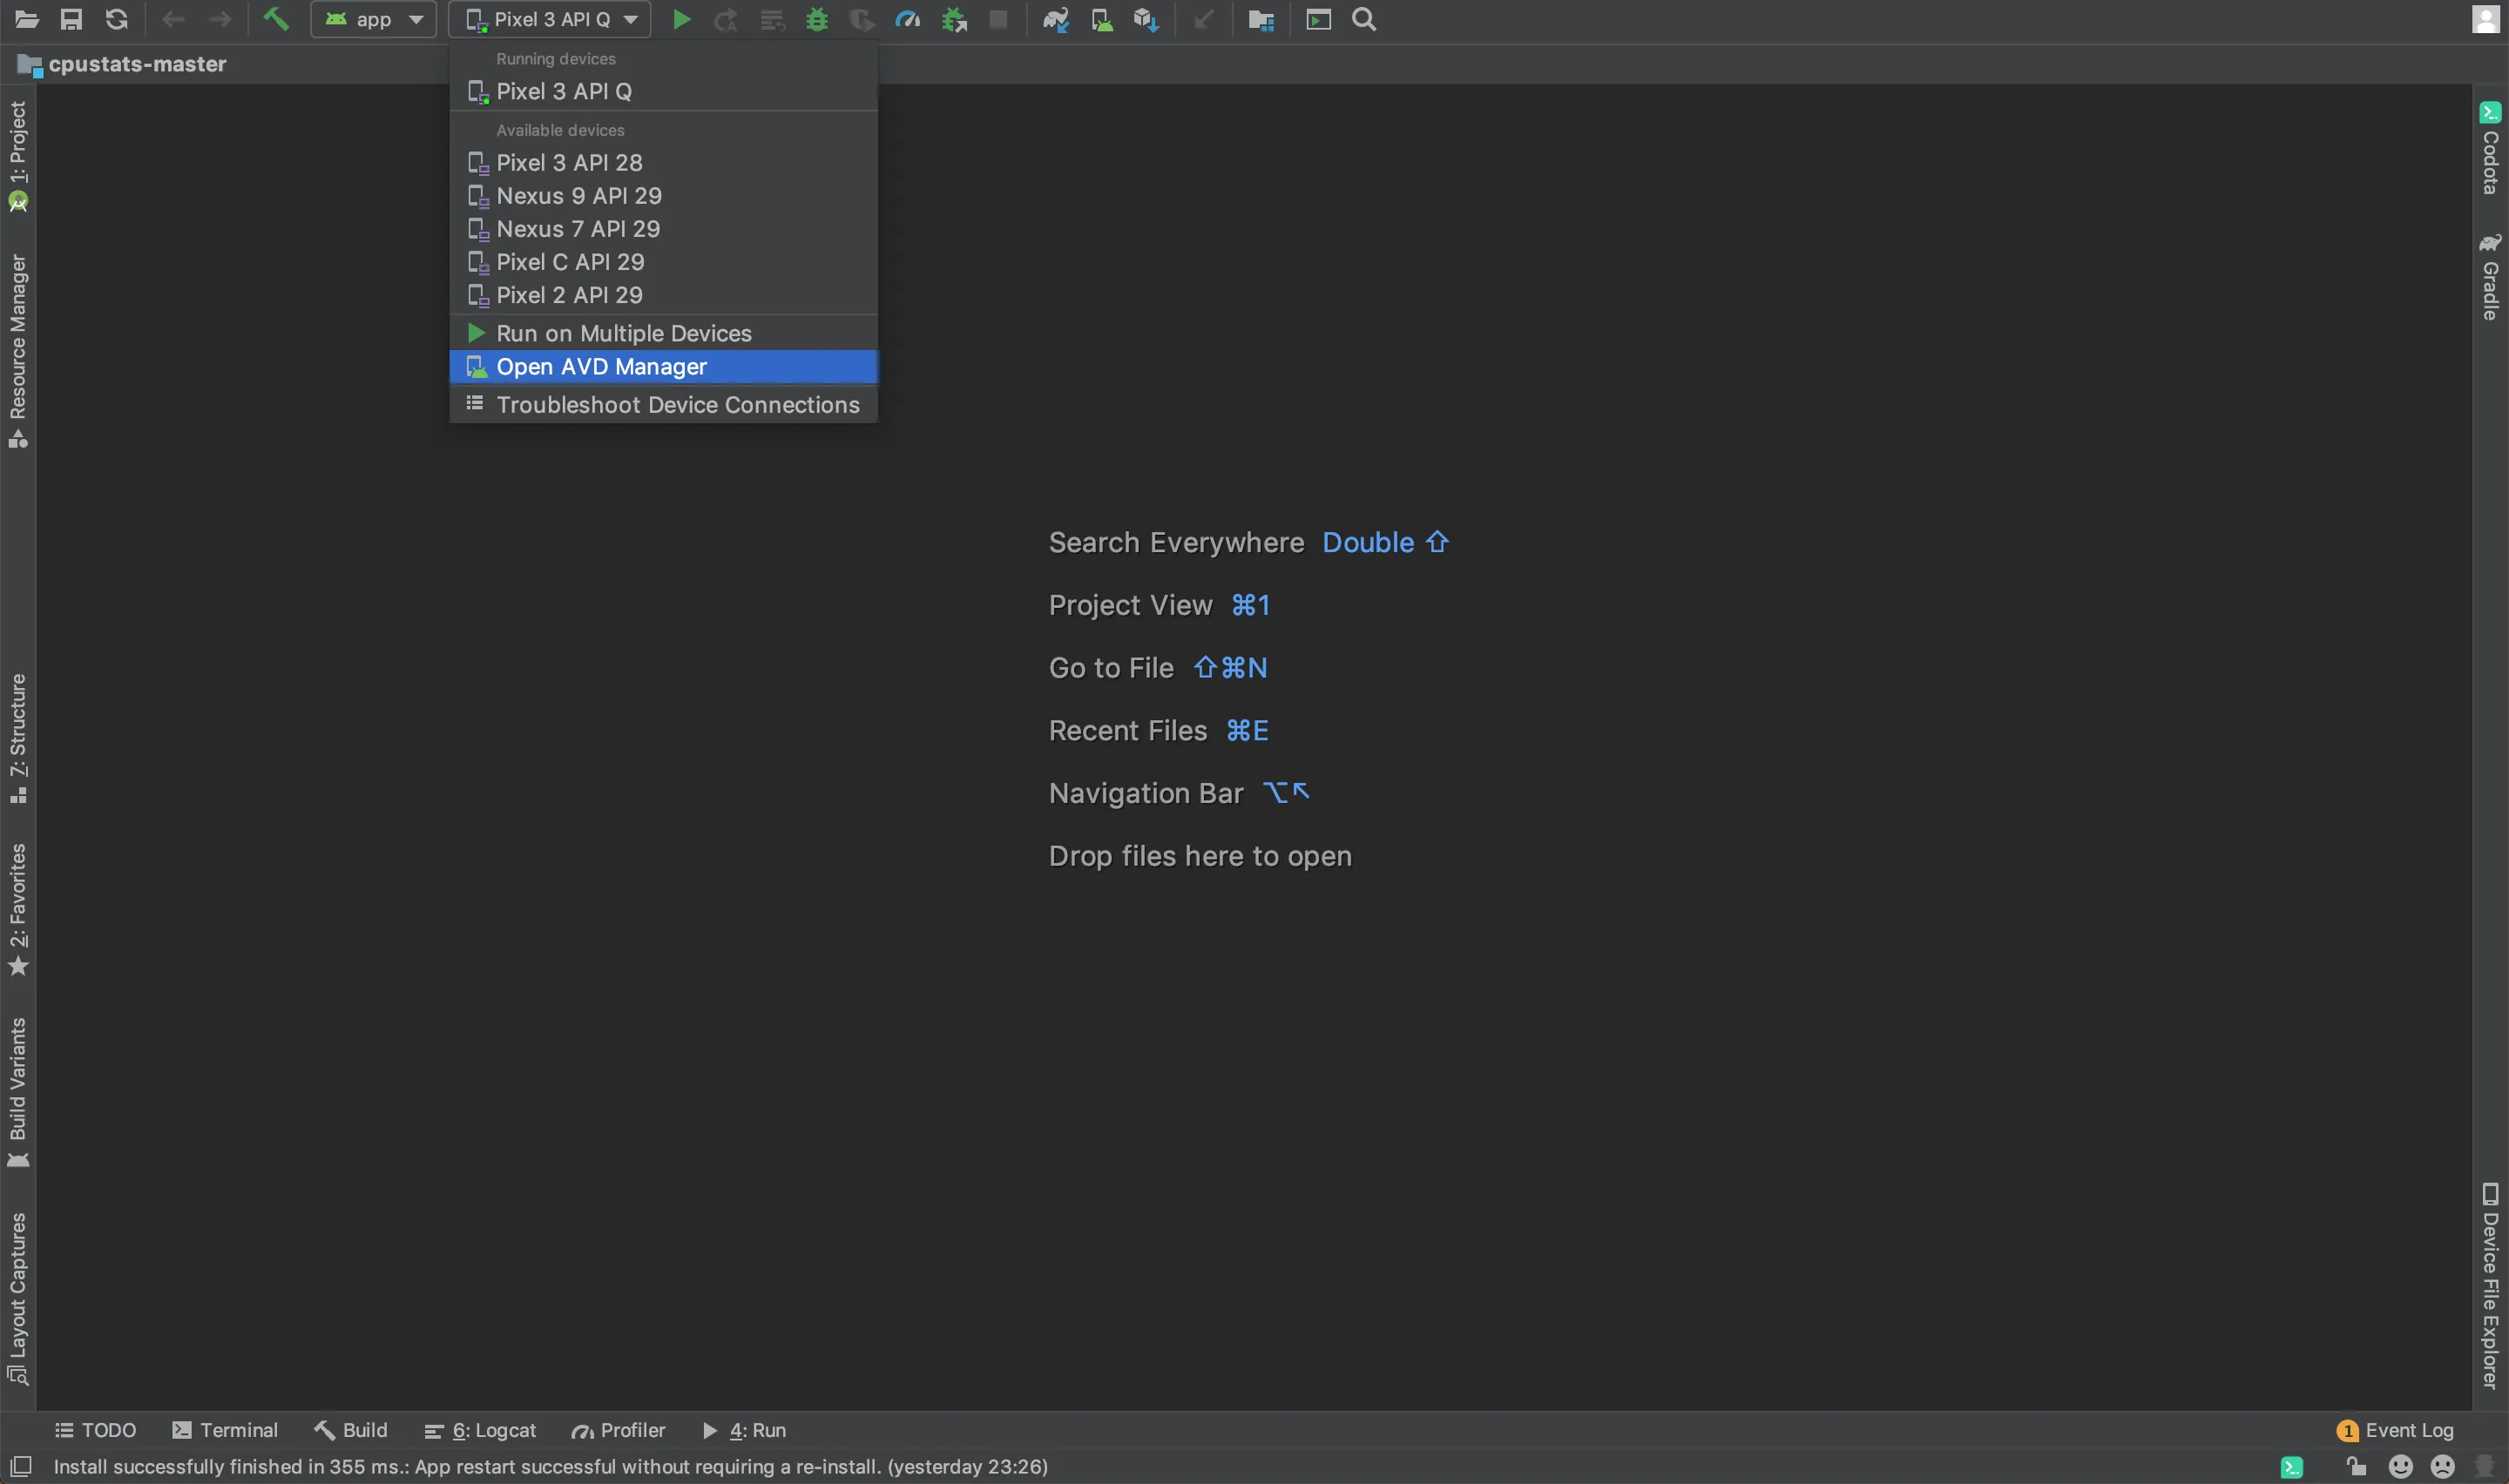
Task: Click Troubleshoot Device Connections
Action: 677,405
